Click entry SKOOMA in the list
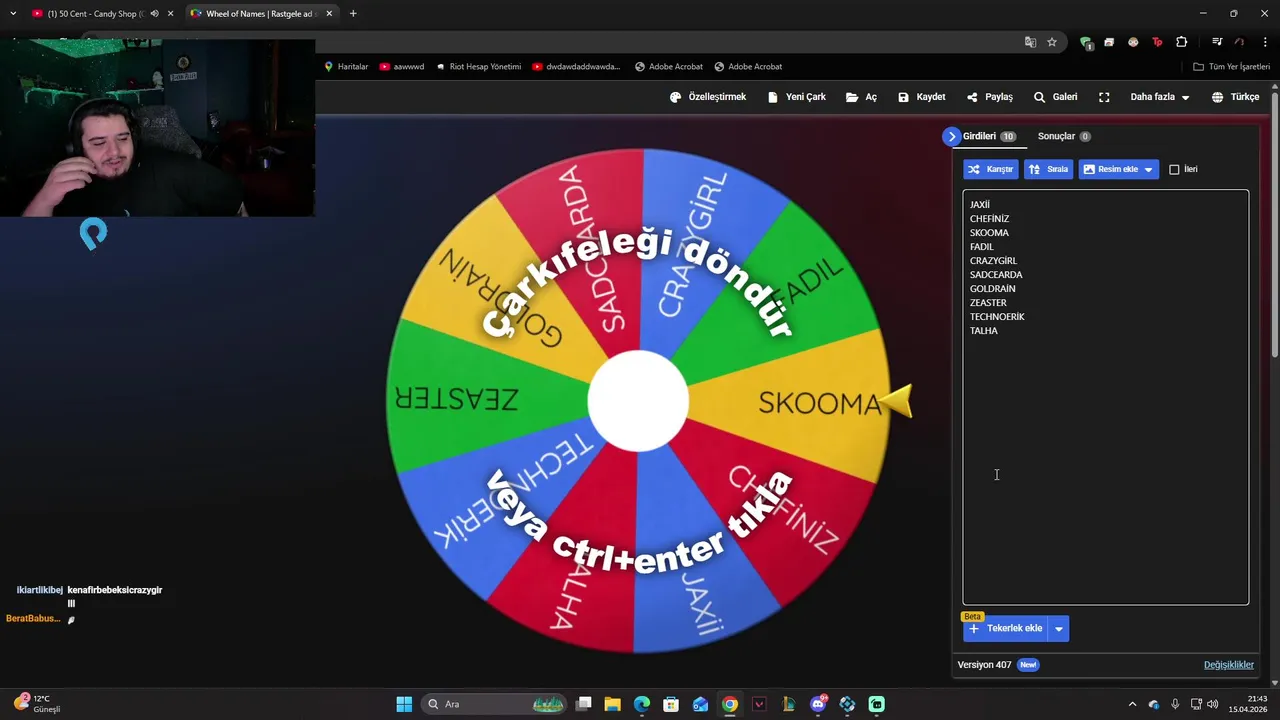This screenshot has height=720, width=1280. tap(989, 233)
